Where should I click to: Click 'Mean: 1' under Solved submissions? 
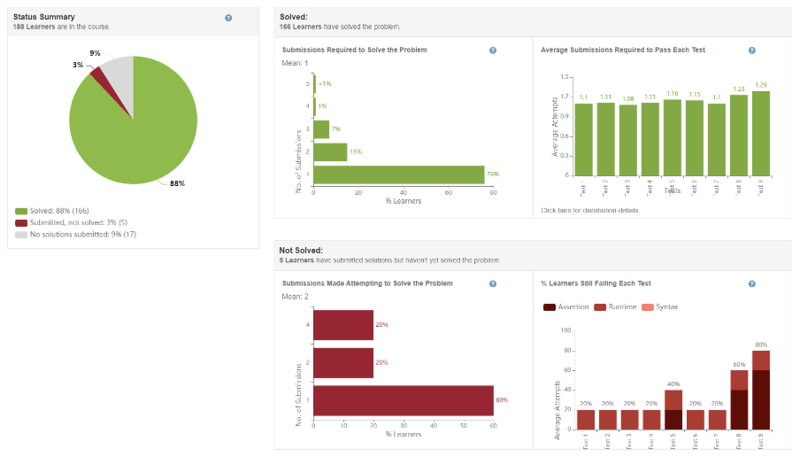(295, 63)
